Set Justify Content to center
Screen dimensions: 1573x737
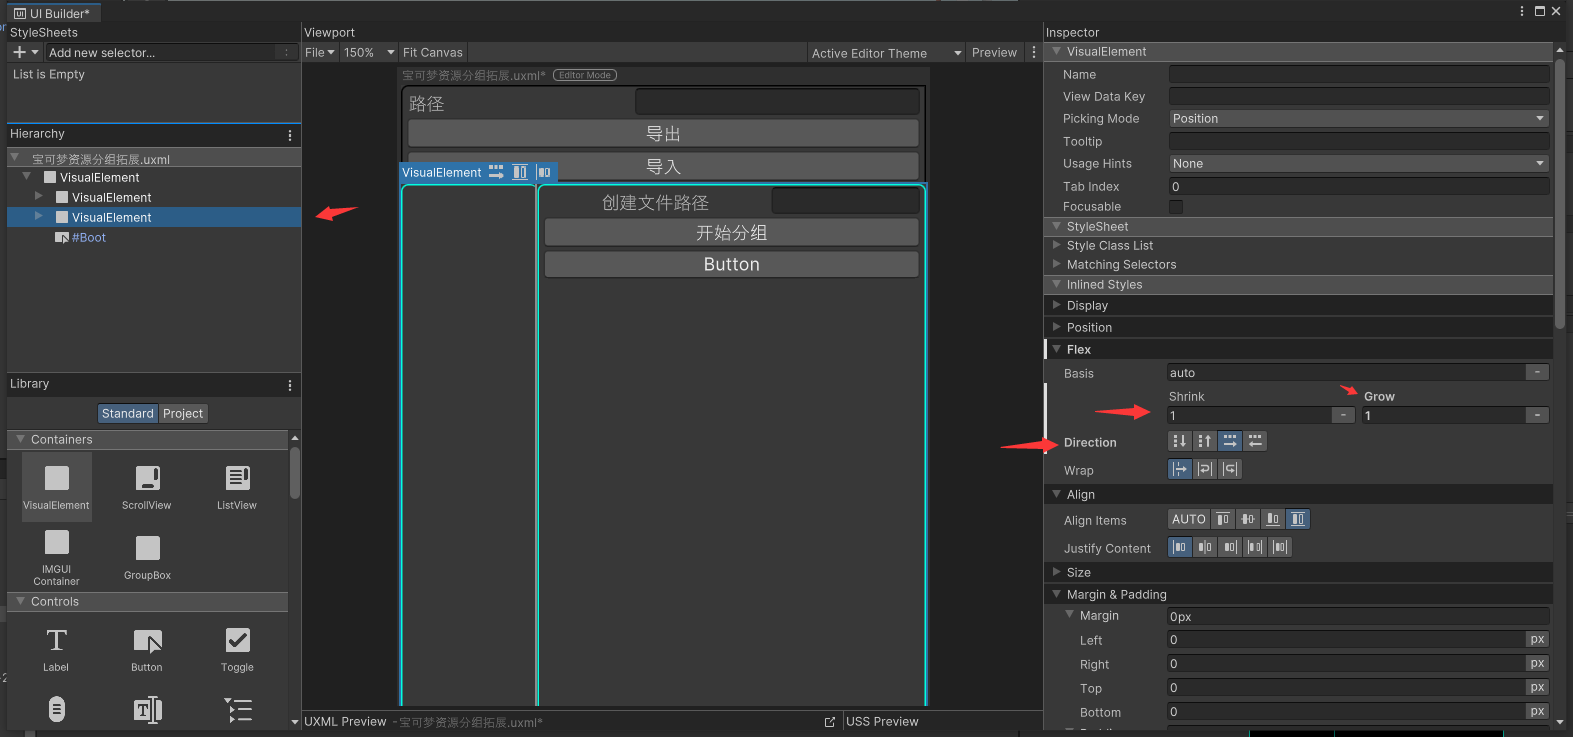[x=1205, y=547]
